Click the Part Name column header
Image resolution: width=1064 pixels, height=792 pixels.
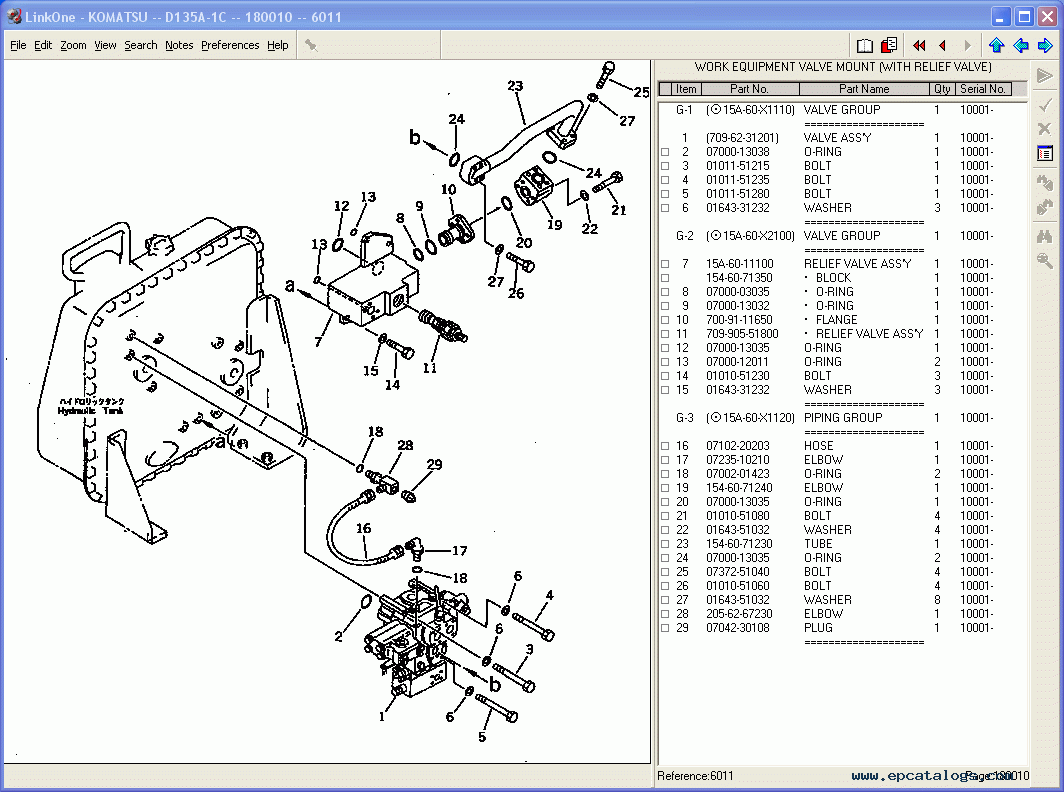pyautogui.click(x=864, y=89)
